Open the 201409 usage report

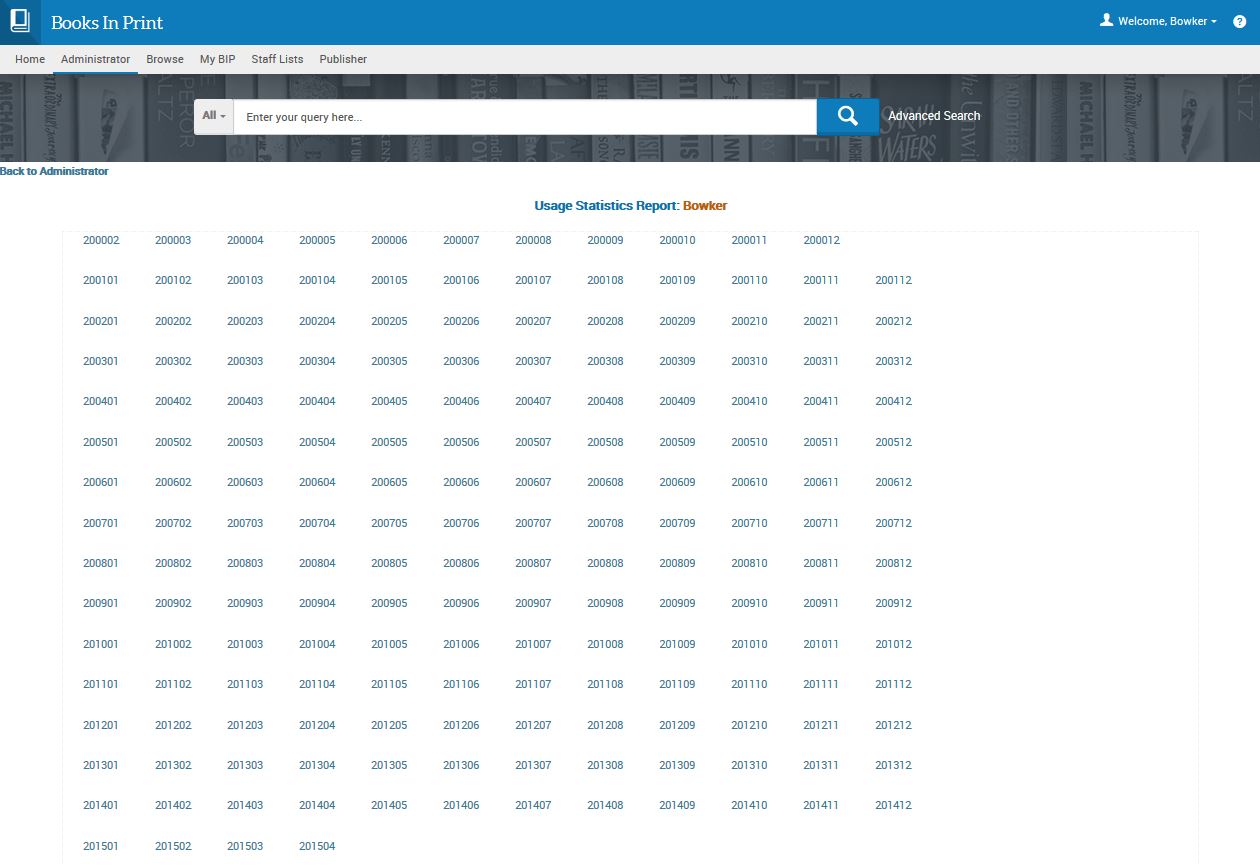point(677,805)
